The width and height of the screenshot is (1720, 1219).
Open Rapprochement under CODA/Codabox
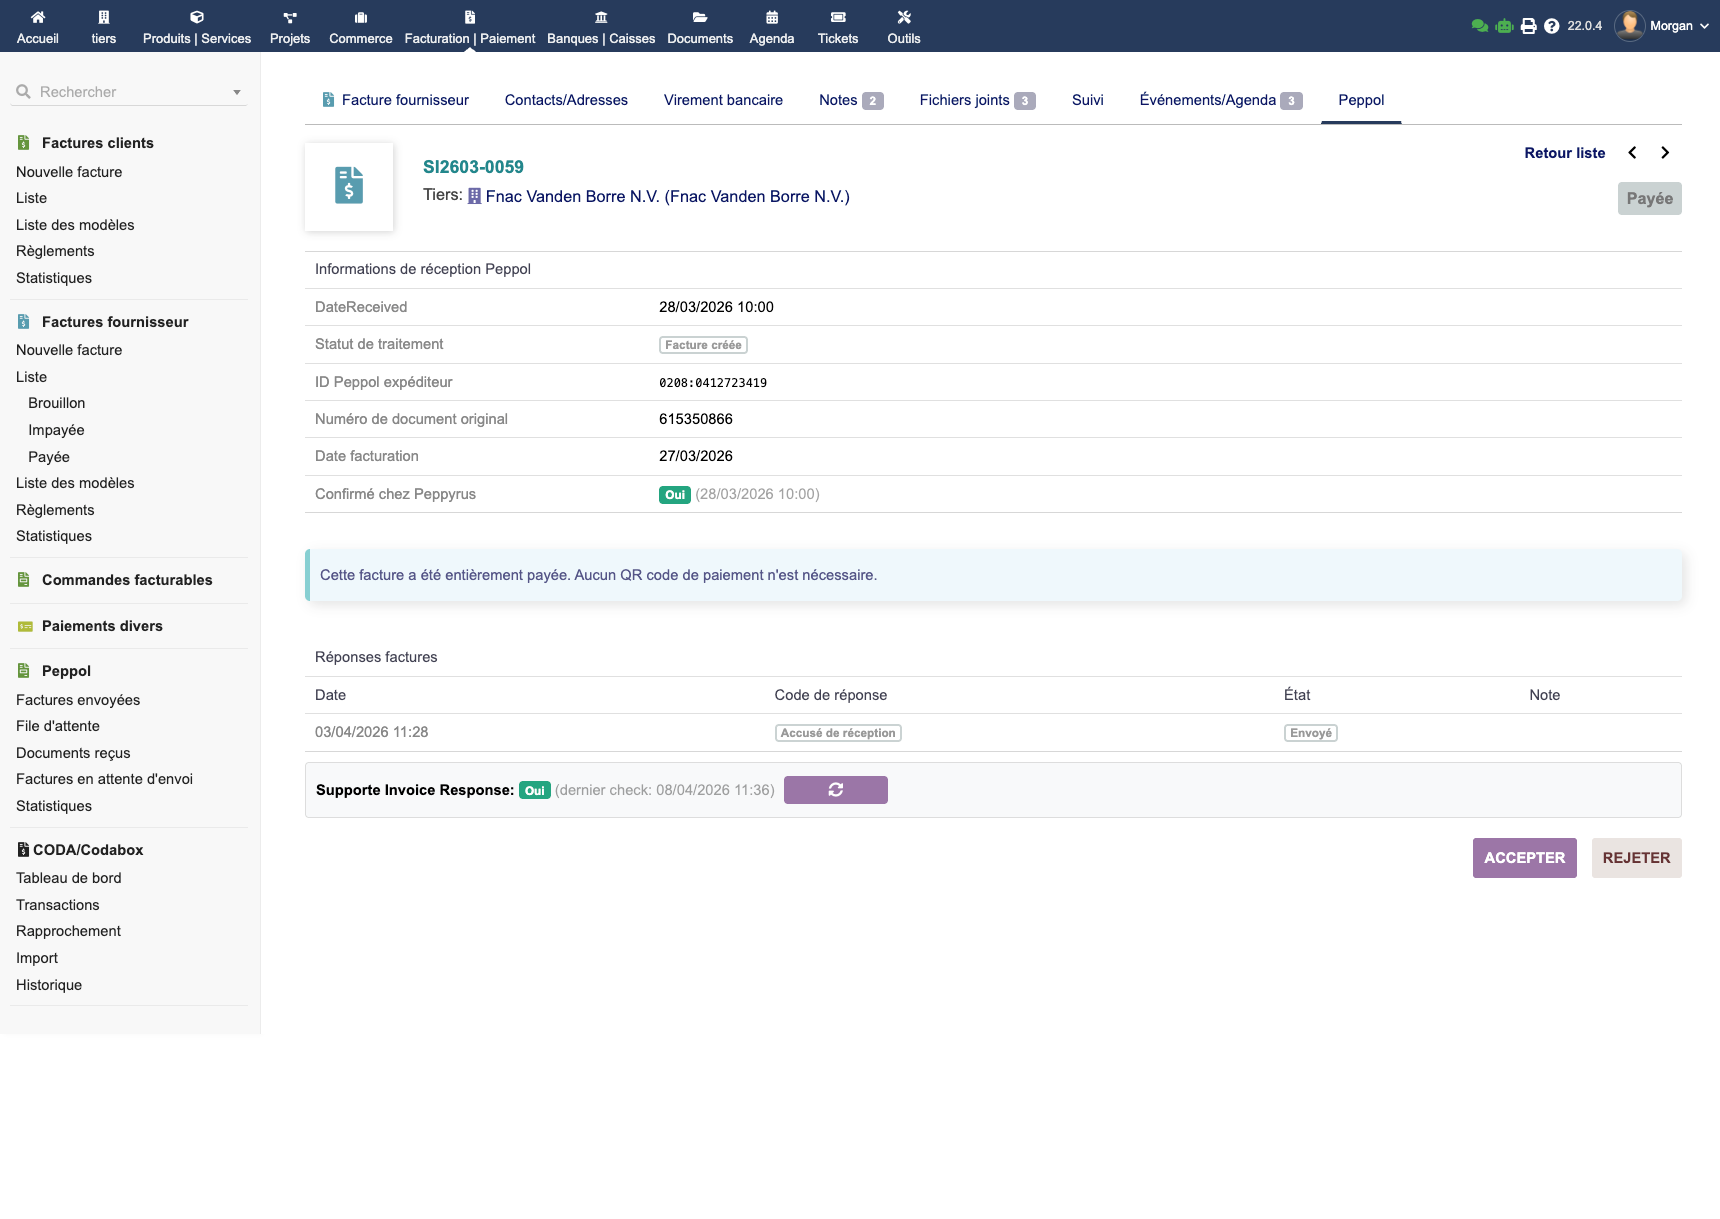68,931
